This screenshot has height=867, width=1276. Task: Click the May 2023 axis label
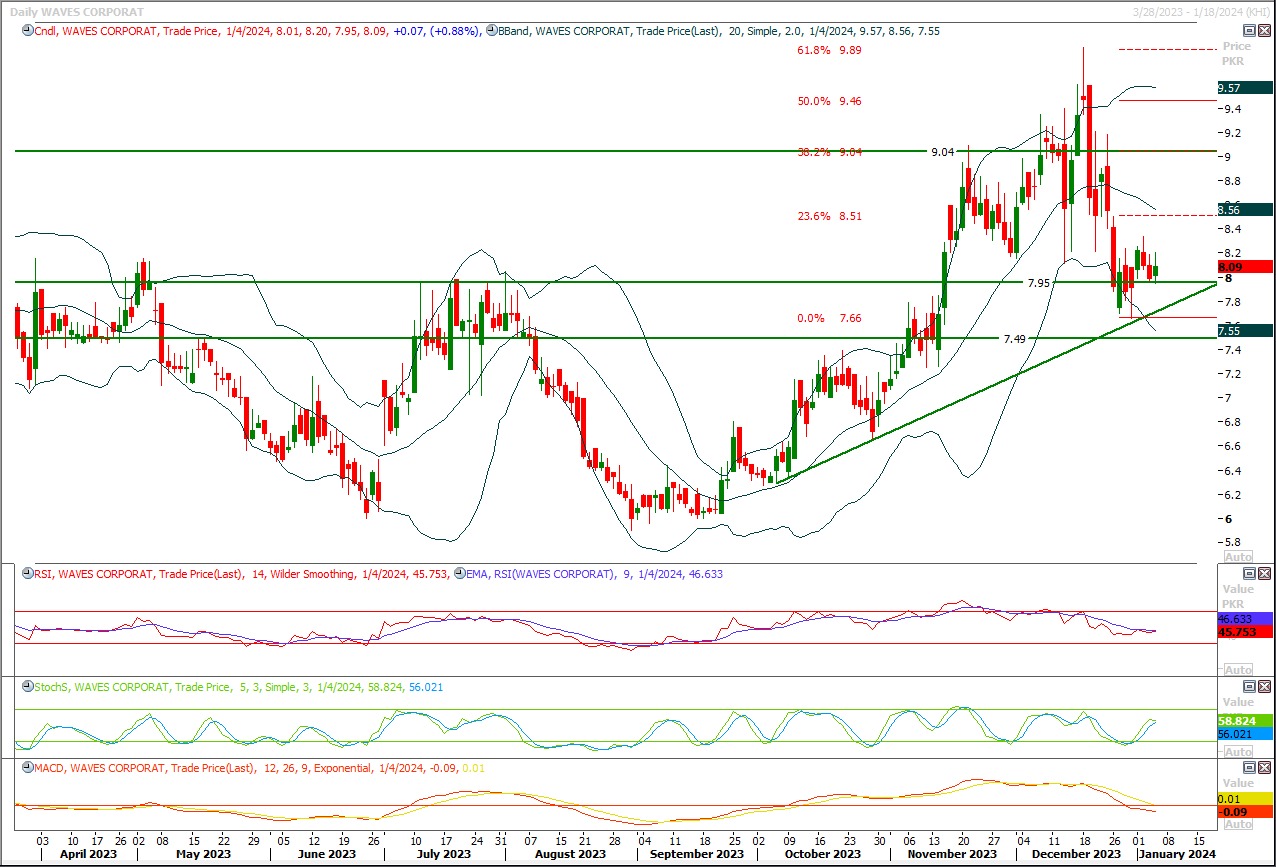tap(205, 854)
